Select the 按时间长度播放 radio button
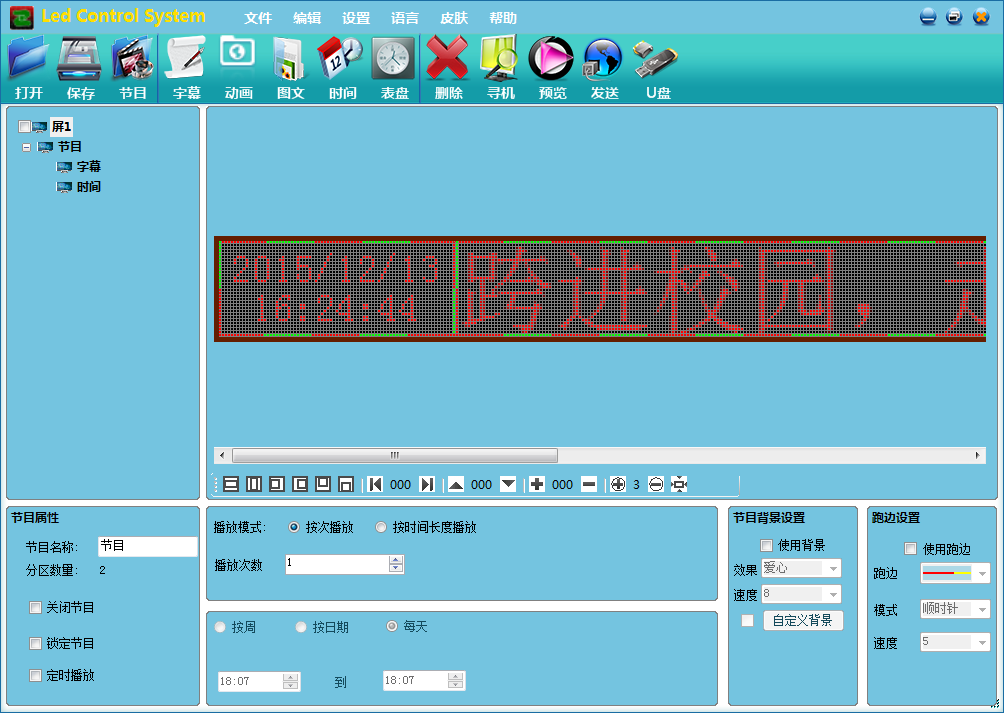This screenshot has height=713, width=1004. coord(381,527)
